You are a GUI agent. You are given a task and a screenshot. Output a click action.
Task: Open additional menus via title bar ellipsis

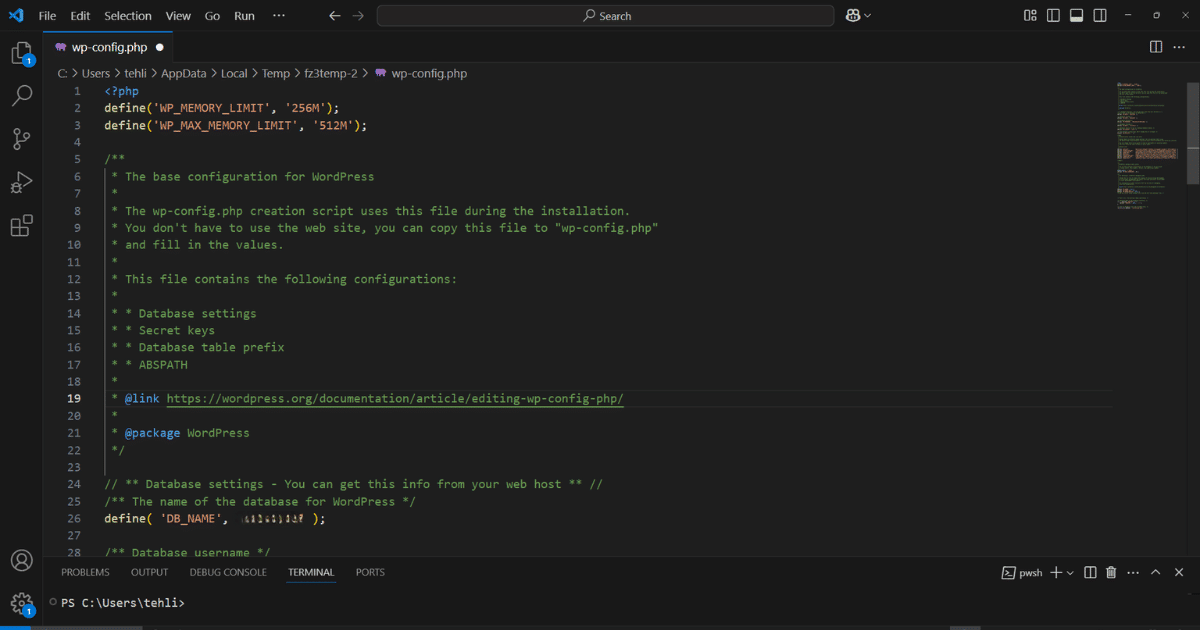279,16
